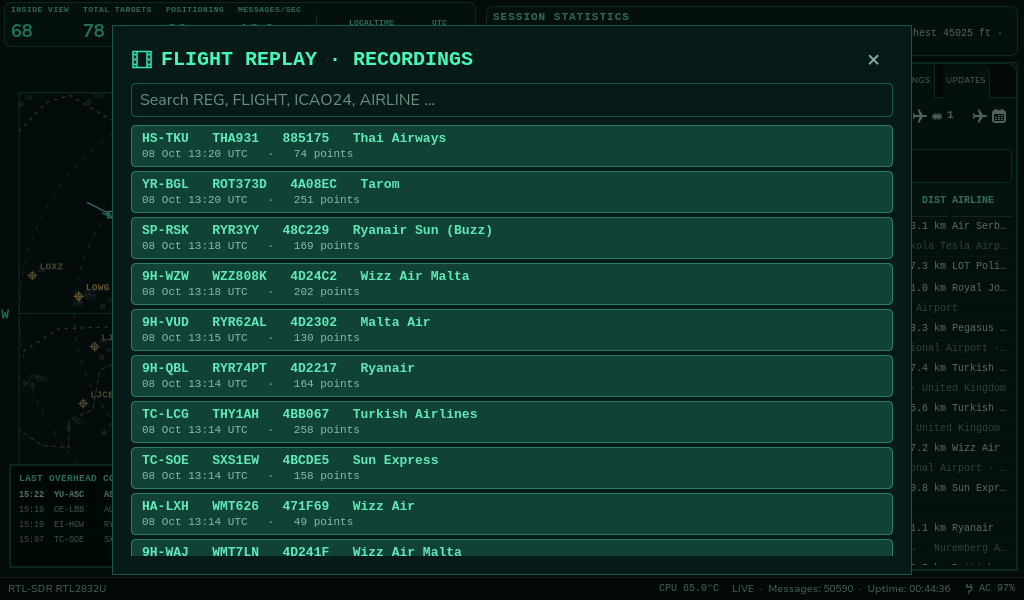
Task: Open the SP-RSK Ryanair Sun (Buzz) recording
Action: (511, 238)
